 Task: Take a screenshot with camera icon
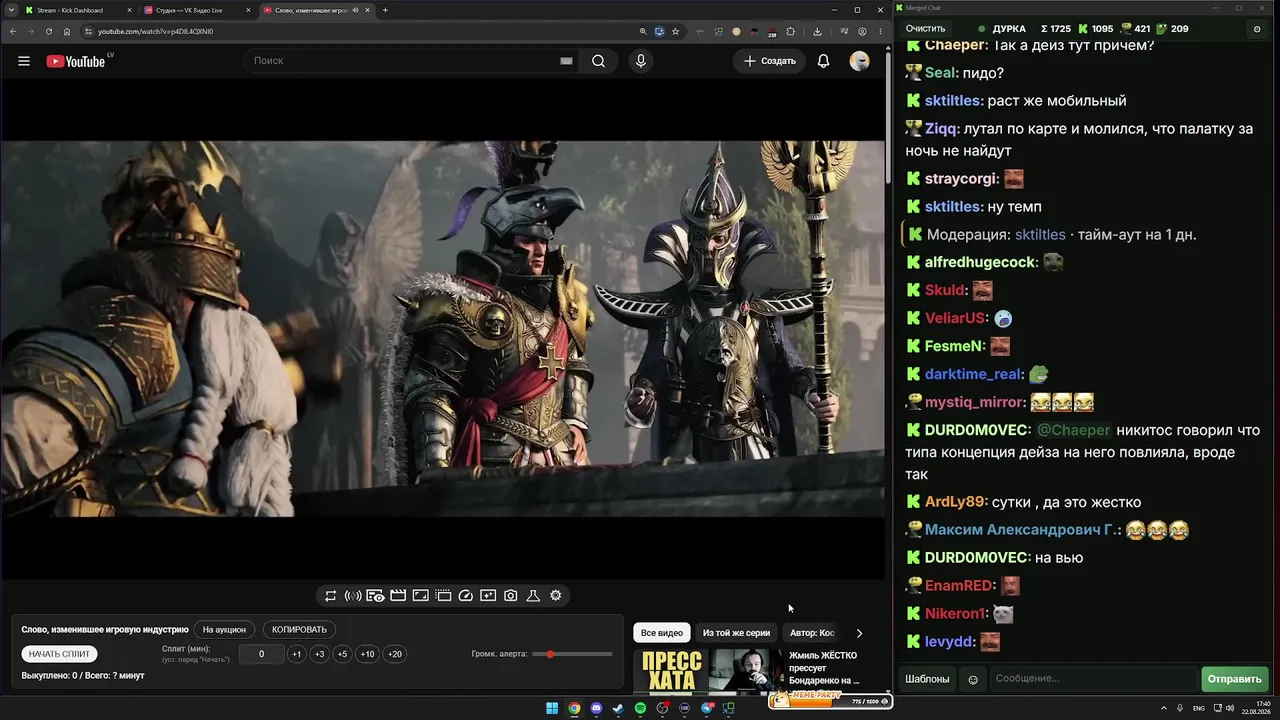511,596
